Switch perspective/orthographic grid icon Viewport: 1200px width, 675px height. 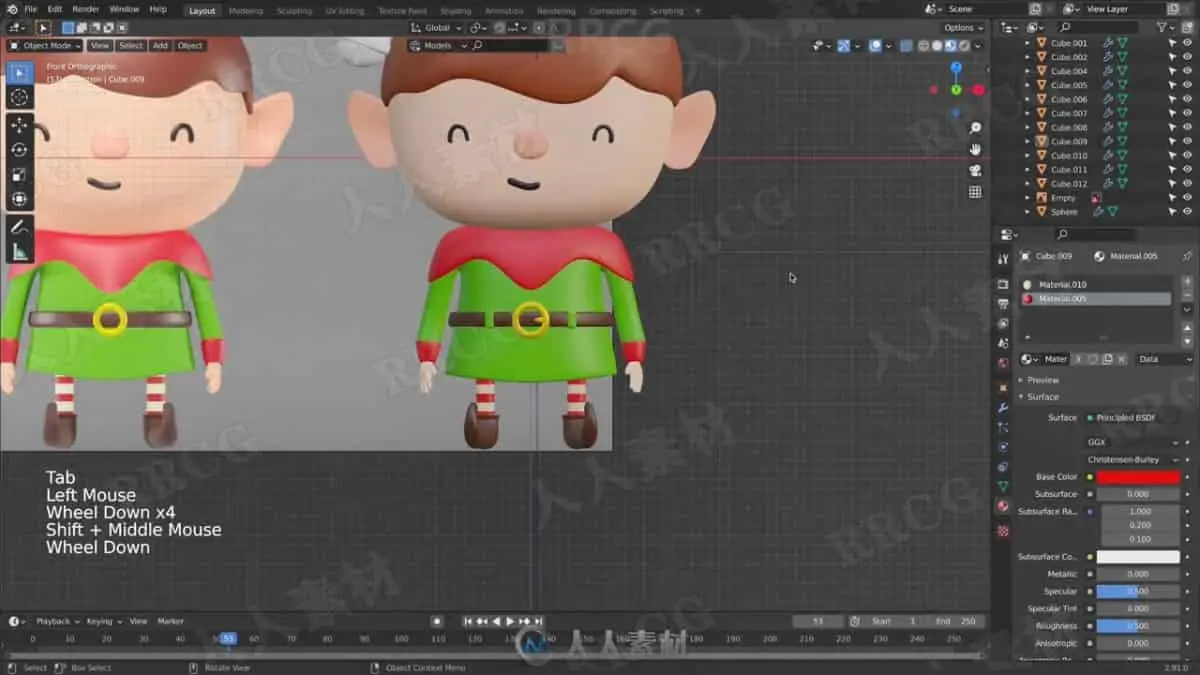[x=975, y=191]
